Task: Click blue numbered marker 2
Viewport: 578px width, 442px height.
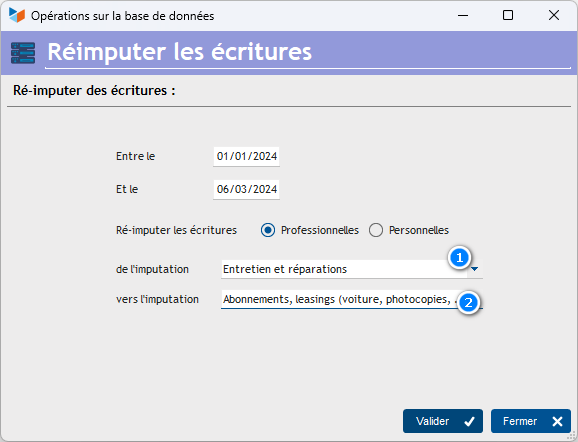Action: (468, 303)
